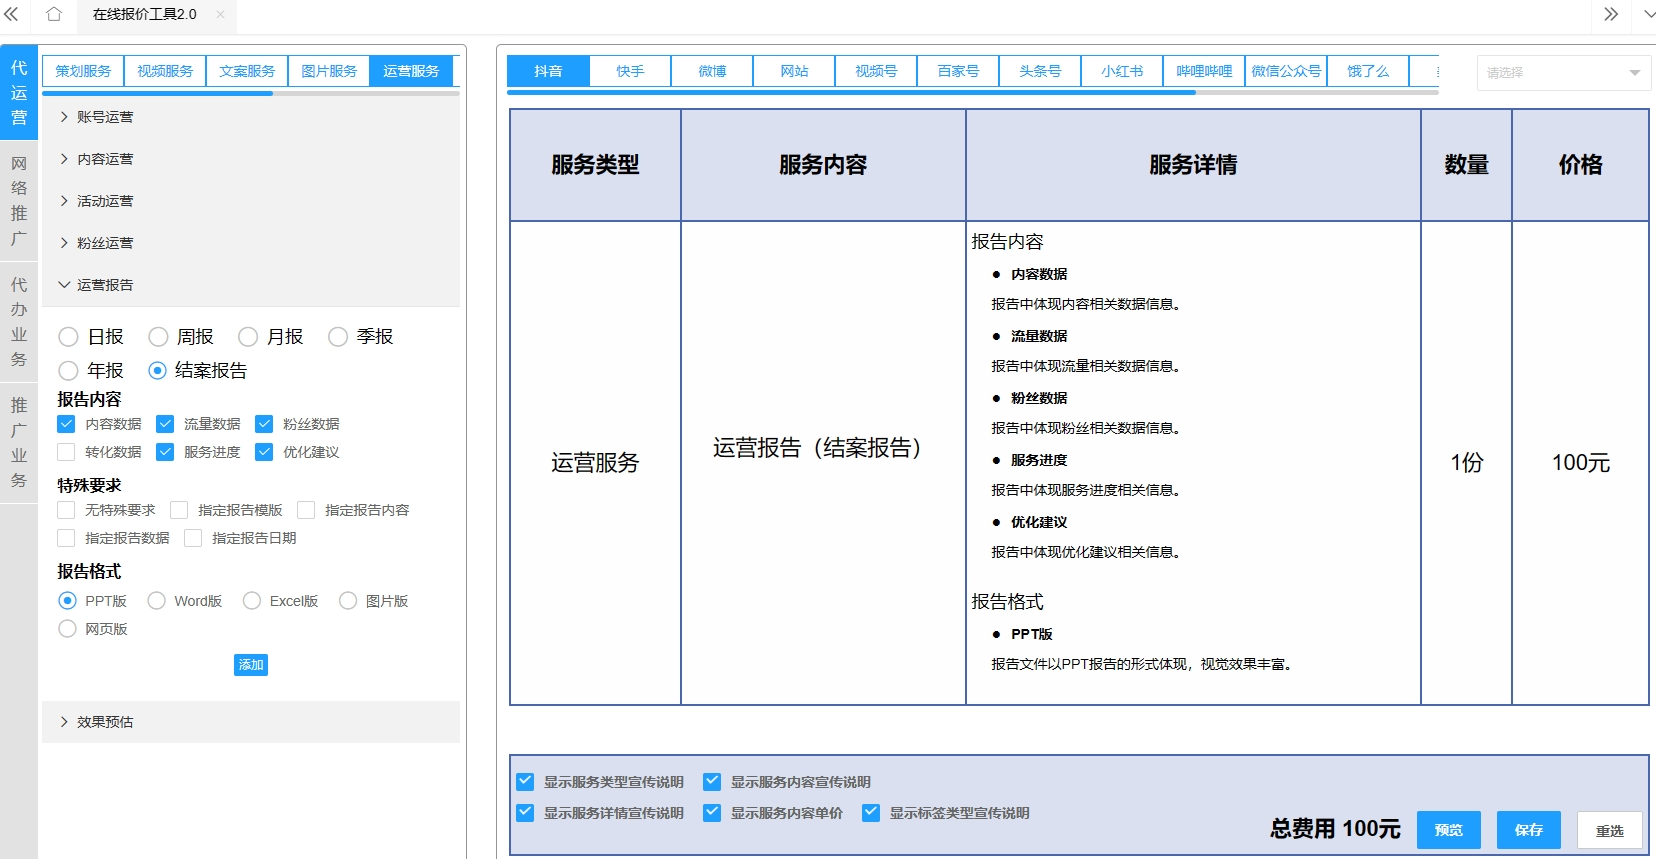Expand the 效果预估 section
This screenshot has height=859, width=1656.
click(104, 722)
